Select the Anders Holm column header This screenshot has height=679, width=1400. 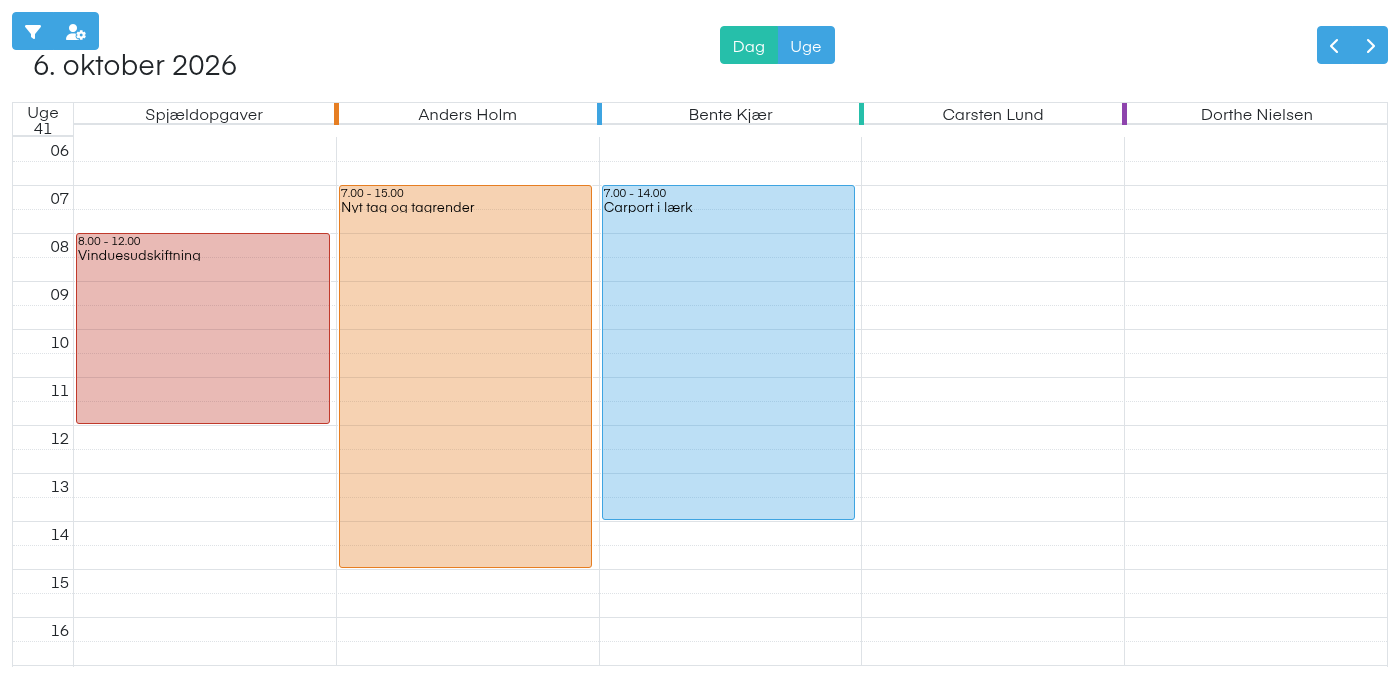(468, 114)
